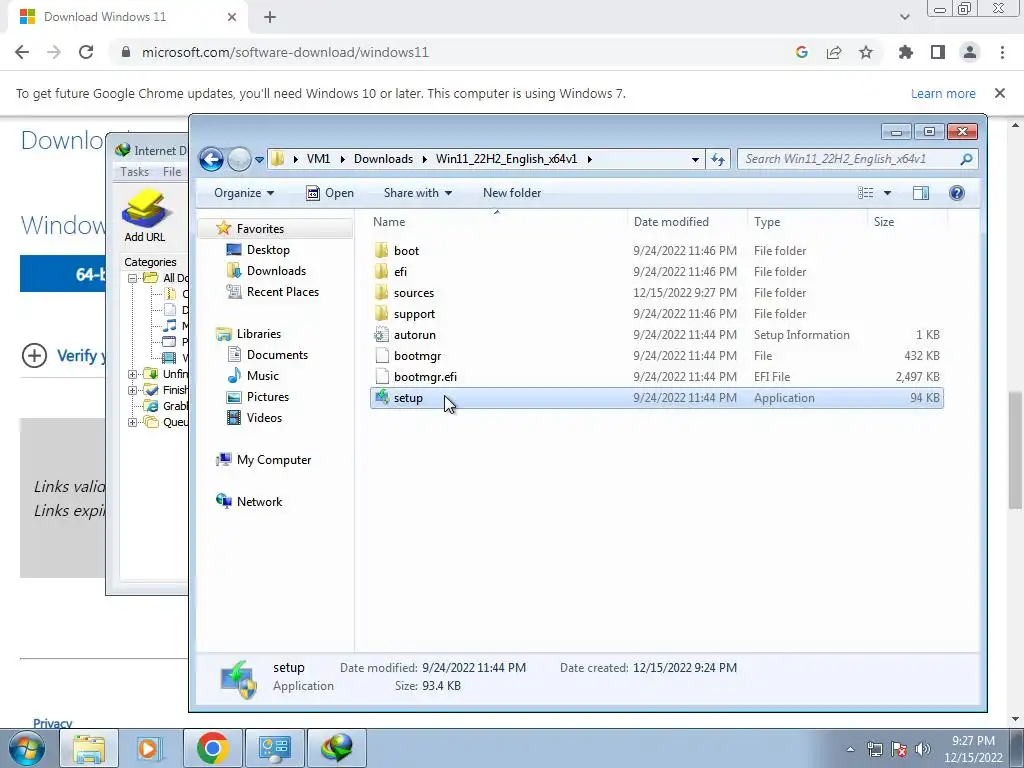Collapse All Downloads category in IDM tree
Viewport: 1024px width, 768px height.
coord(132,278)
